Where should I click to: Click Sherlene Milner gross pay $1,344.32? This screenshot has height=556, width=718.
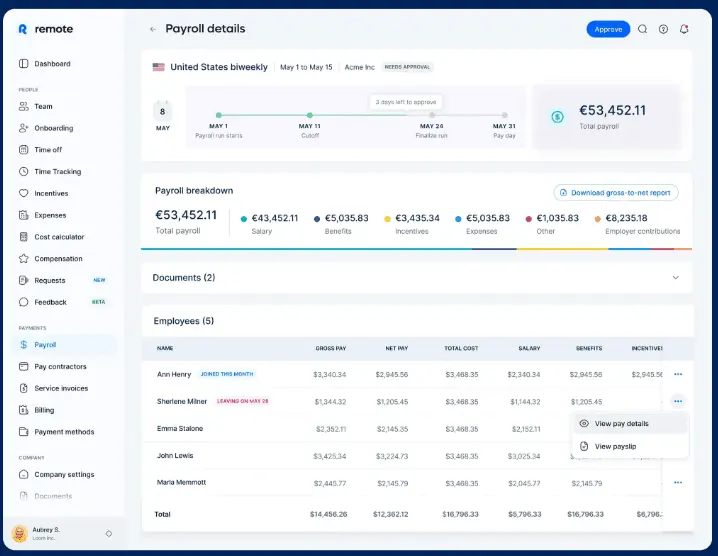coord(330,402)
